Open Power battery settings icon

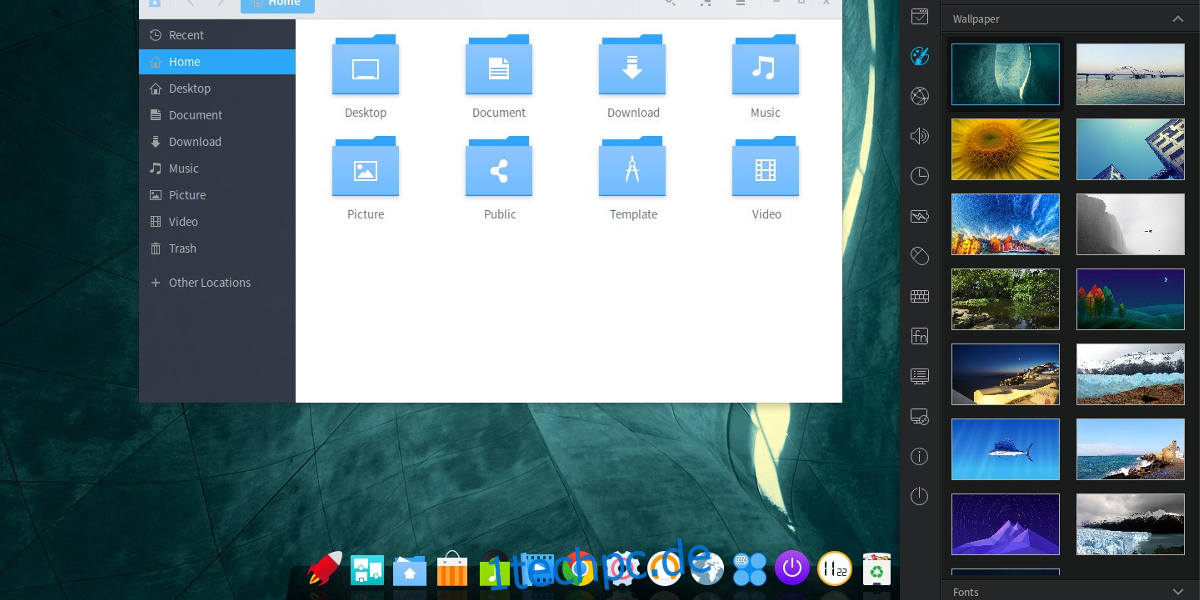pyautogui.click(x=920, y=216)
